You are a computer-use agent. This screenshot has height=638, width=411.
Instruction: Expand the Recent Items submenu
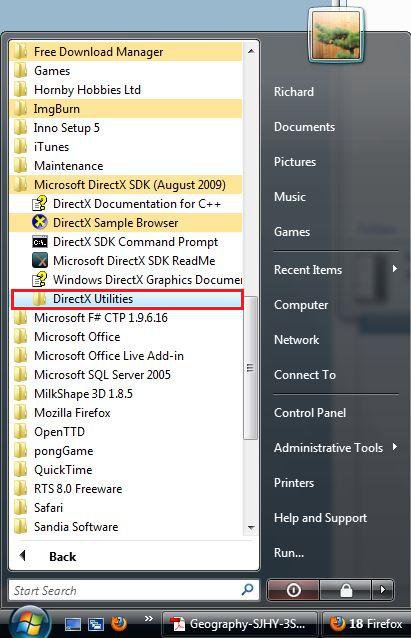tap(336, 269)
